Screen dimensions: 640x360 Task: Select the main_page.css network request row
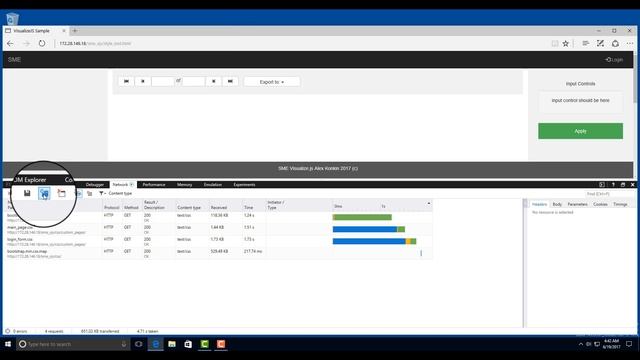(219, 229)
